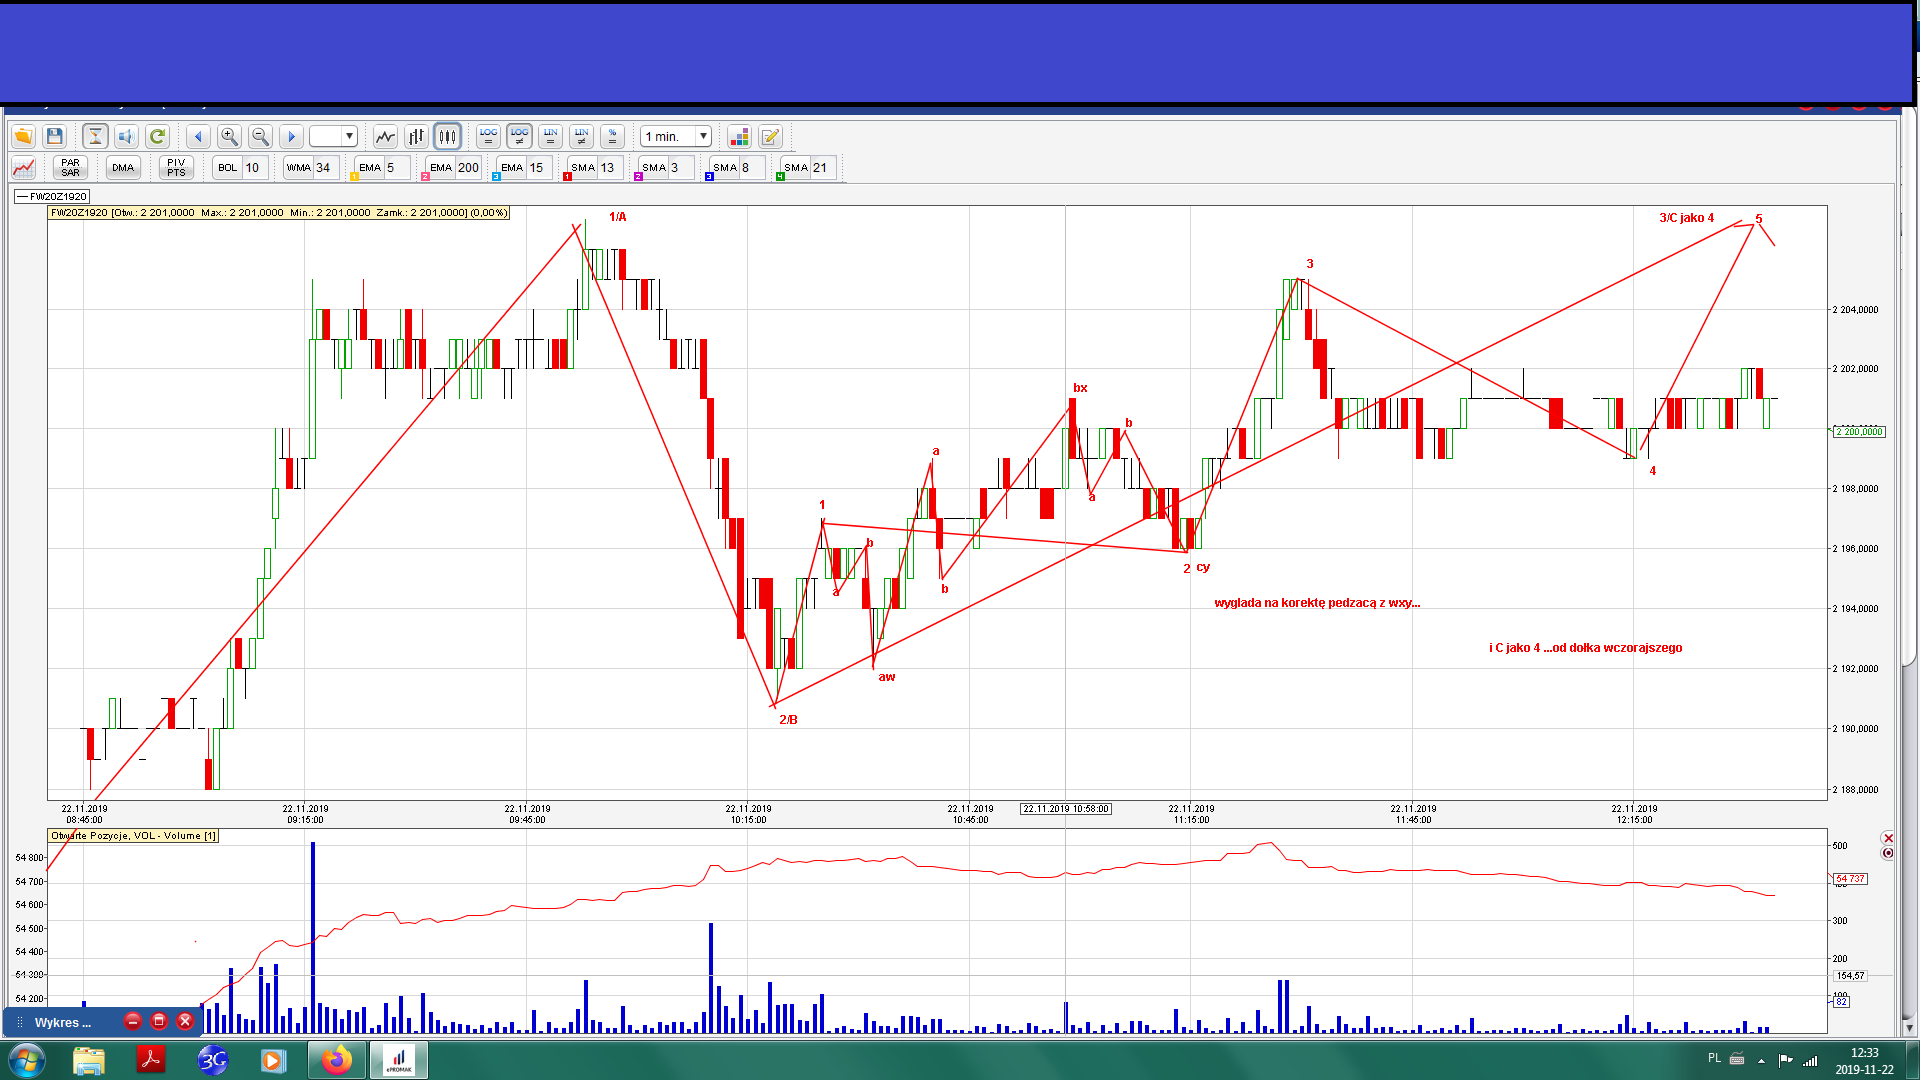This screenshot has width=1920, height=1080.
Task: Switch to line chart type icon
Action: [385, 136]
